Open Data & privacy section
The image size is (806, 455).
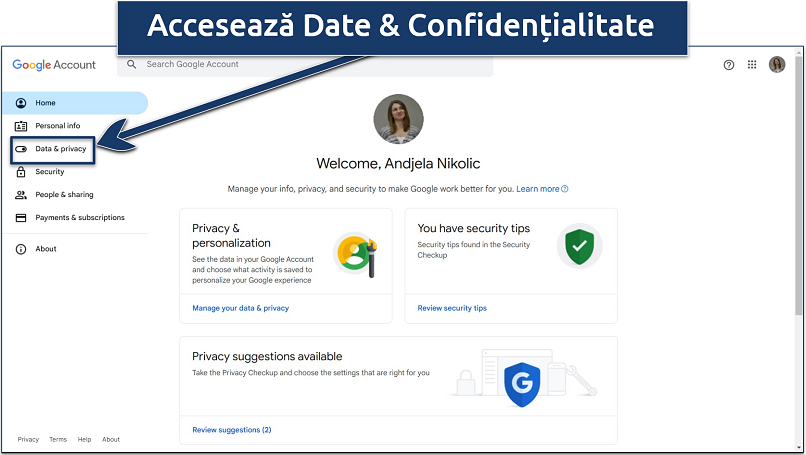click(61, 149)
